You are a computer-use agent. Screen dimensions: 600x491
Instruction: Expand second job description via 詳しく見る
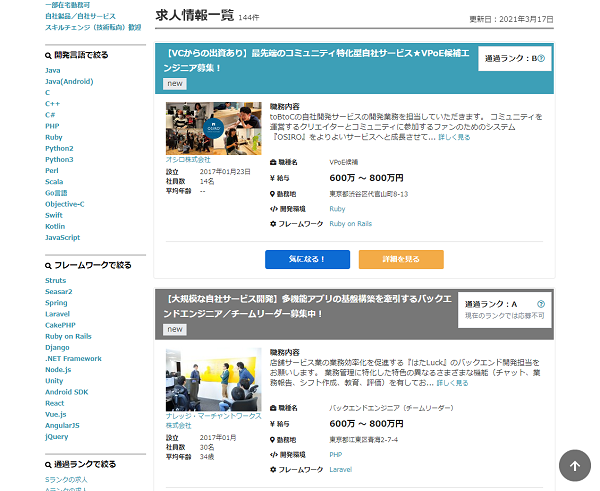451,383
